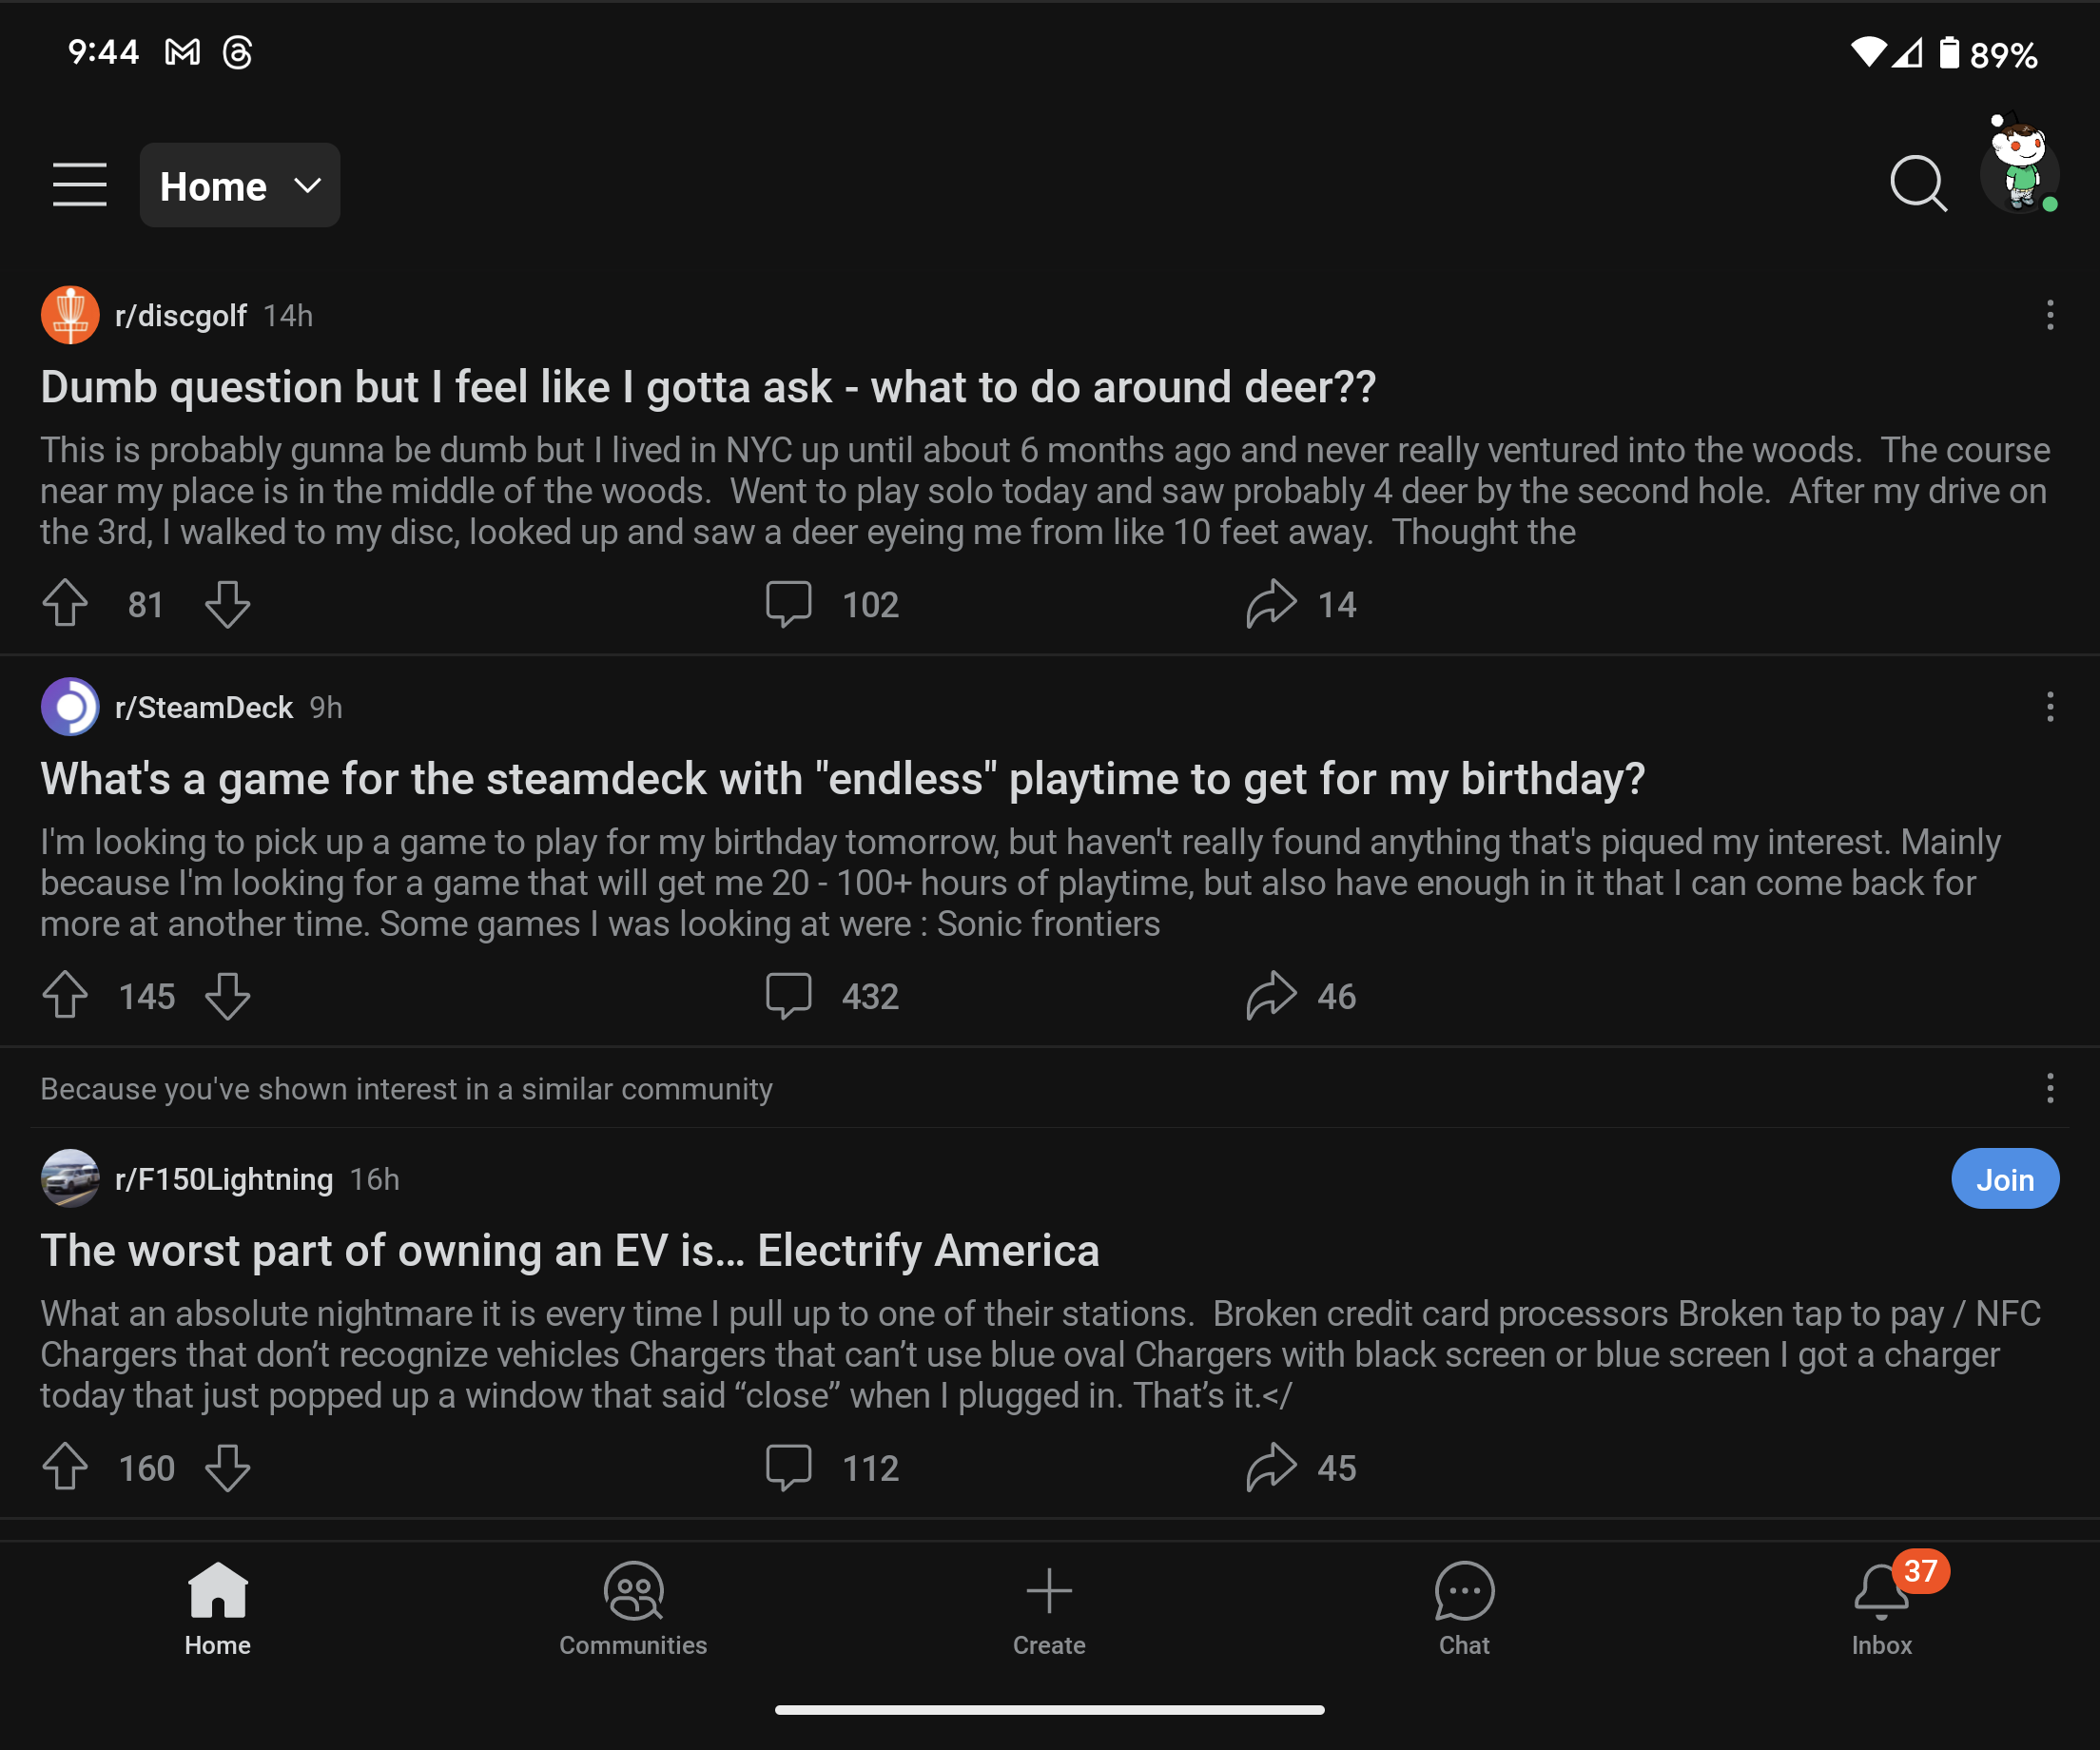2100x1750 pixels.
Task: Upvote the Electrify America post
Action: point(65,1467)
